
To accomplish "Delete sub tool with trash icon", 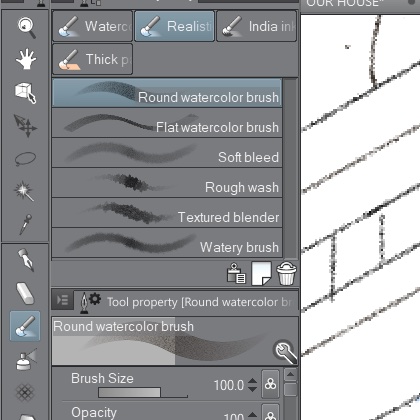I will (x=286, y=273).
